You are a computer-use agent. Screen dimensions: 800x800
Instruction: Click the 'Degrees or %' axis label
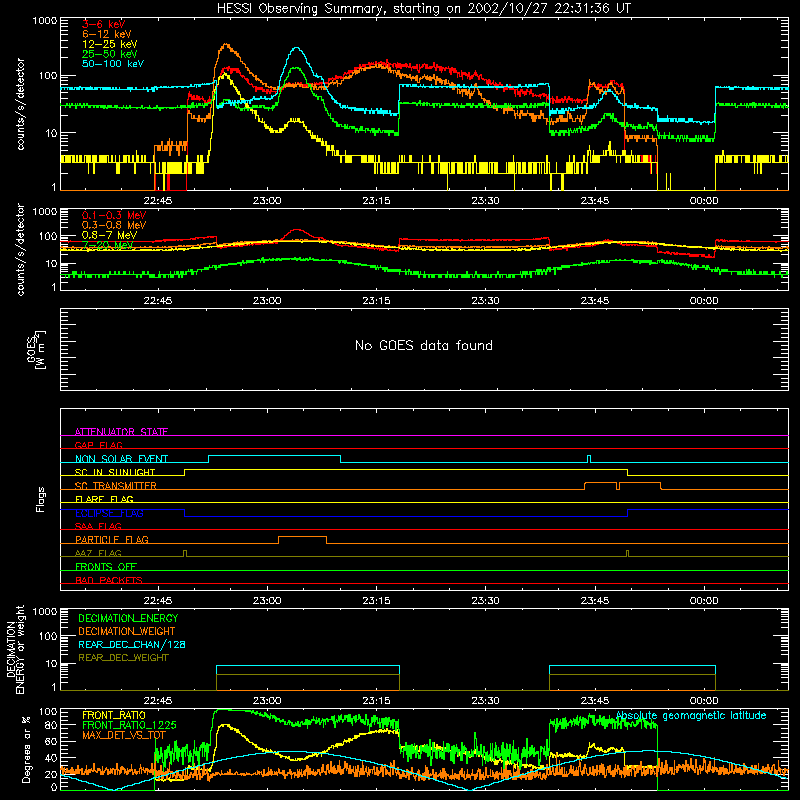[26, 749]
